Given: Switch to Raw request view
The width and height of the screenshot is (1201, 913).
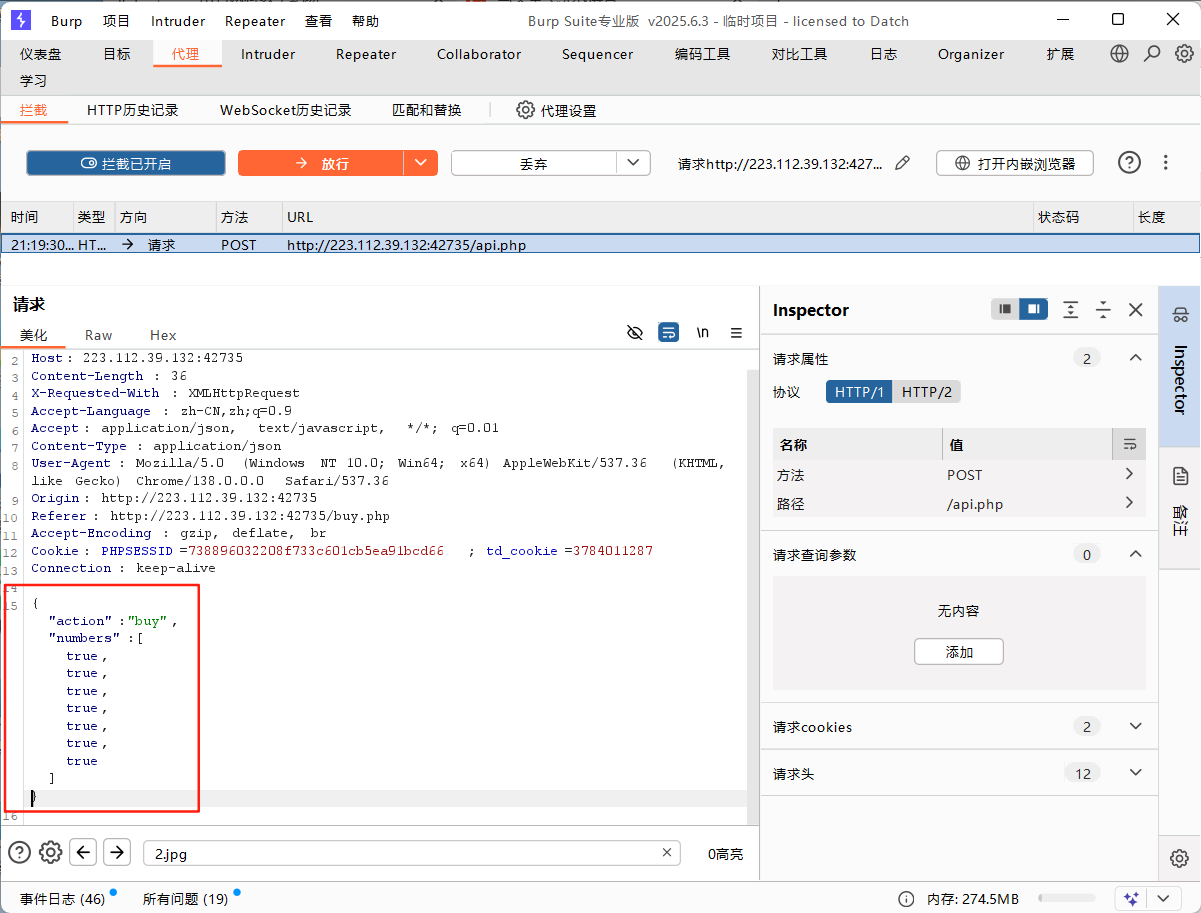Looking at the screenshot, I should click(99, 335).
